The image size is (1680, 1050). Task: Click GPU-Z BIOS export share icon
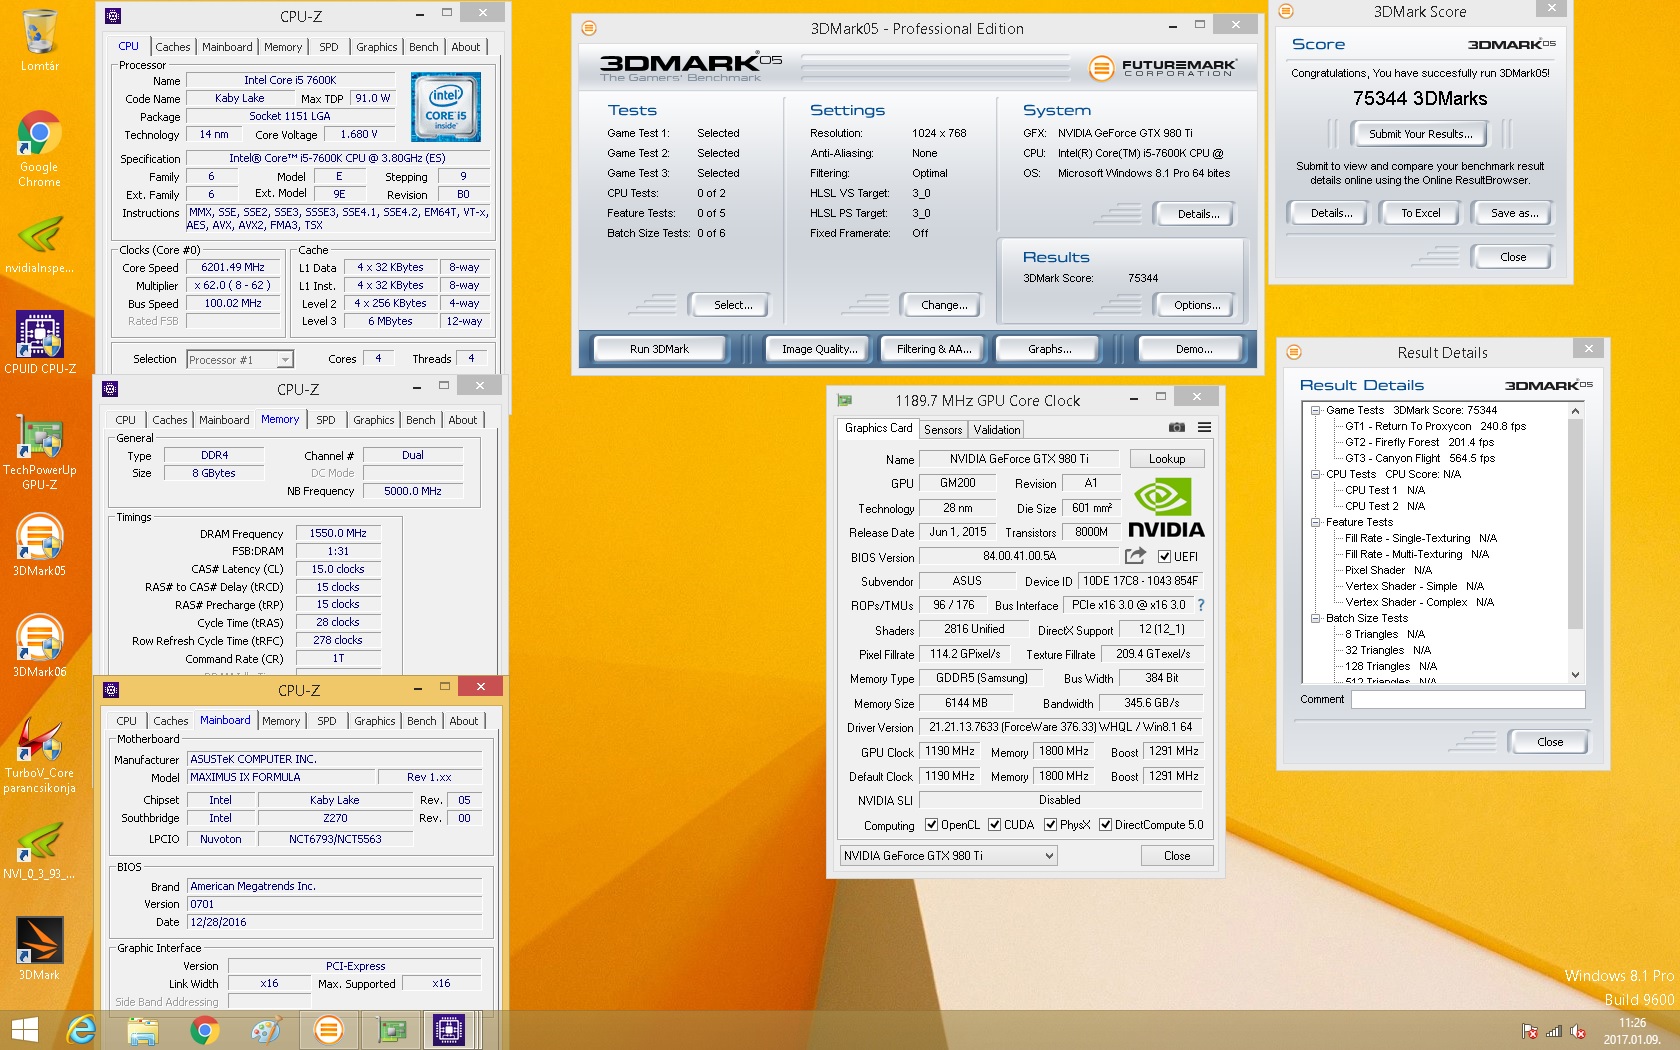pos(1135,556)
